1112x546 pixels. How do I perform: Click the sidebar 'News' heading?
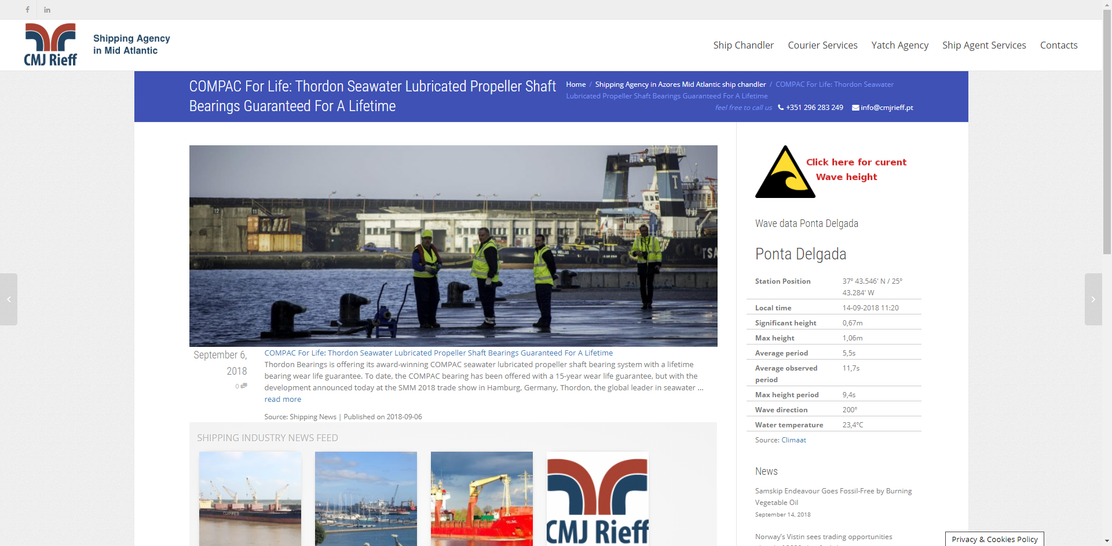(x=767, y=472)
